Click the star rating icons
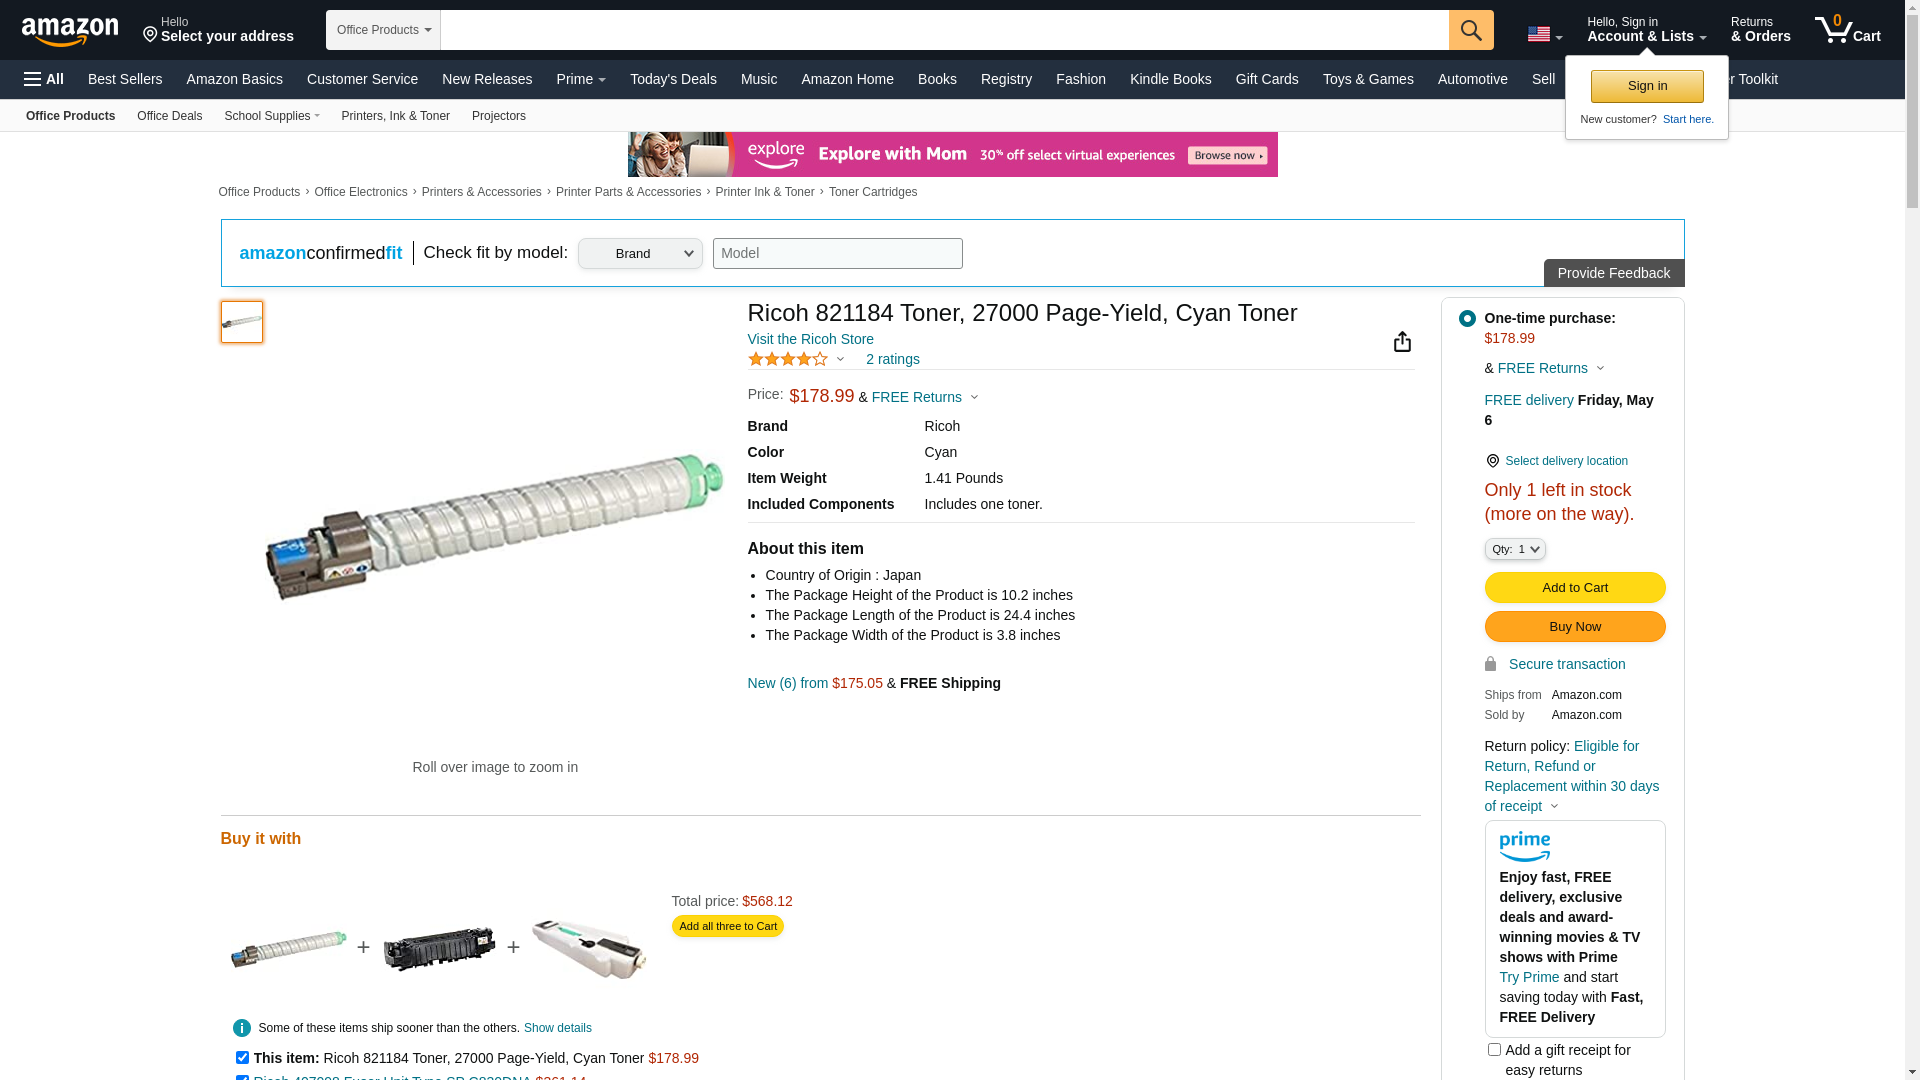Image resolution: width=1920 pixels, height=1080 pixels. 788,359
